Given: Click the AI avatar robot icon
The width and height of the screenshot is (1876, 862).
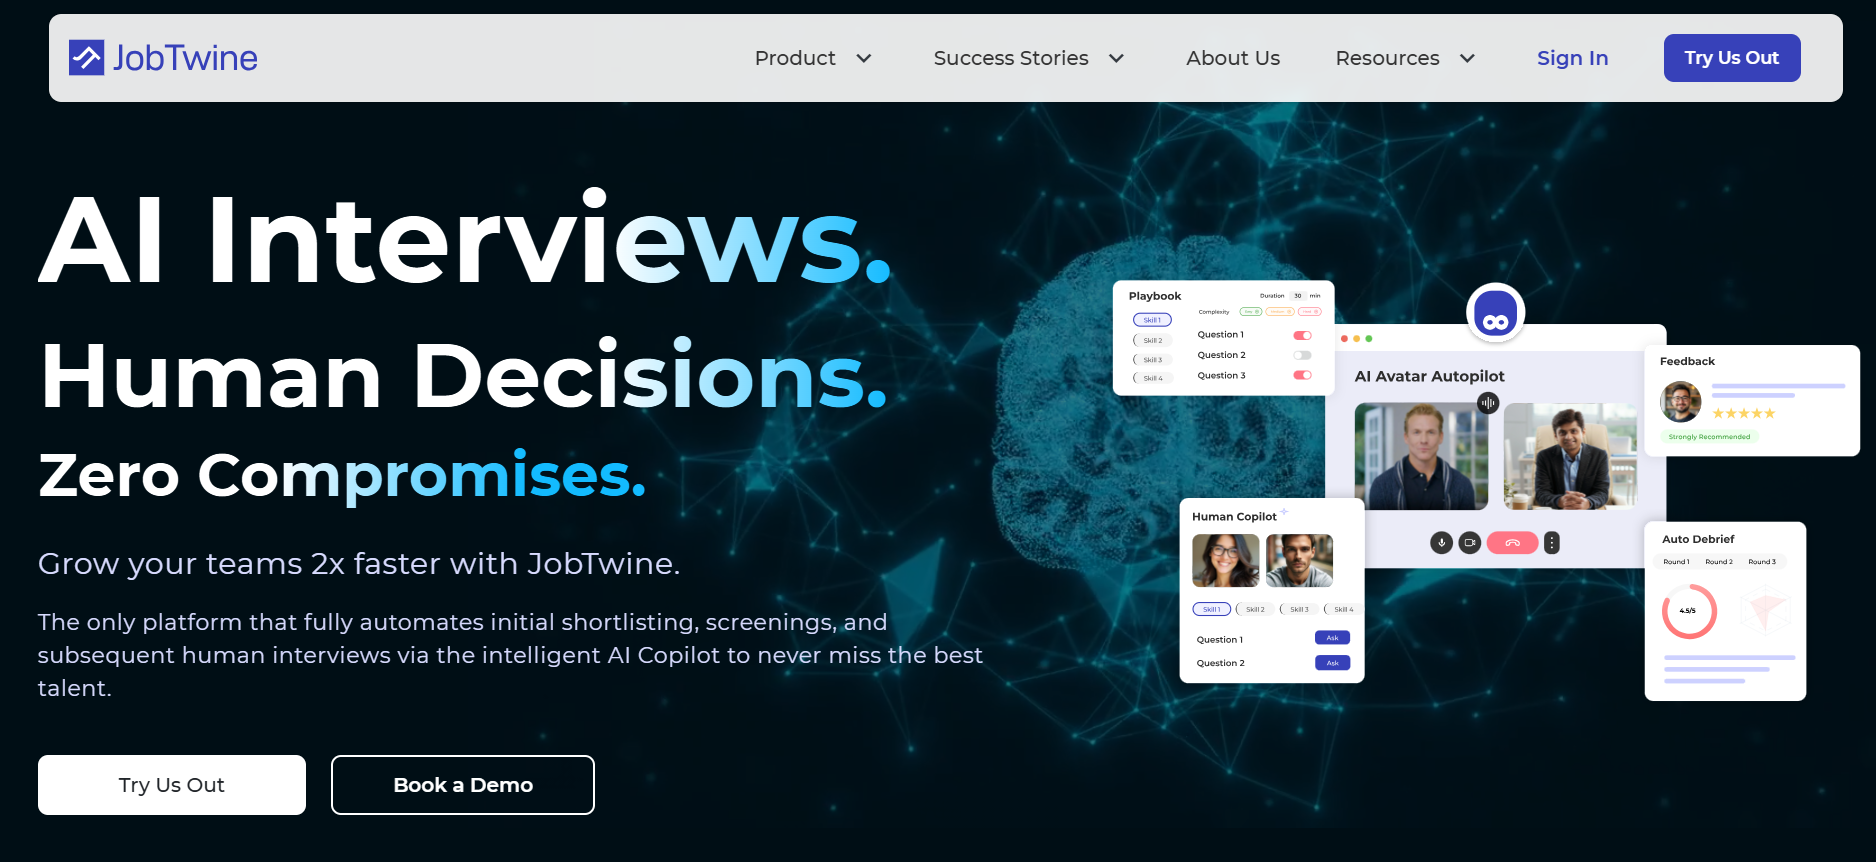Looking at the screenshot, I should click(x=1495, y=312).
